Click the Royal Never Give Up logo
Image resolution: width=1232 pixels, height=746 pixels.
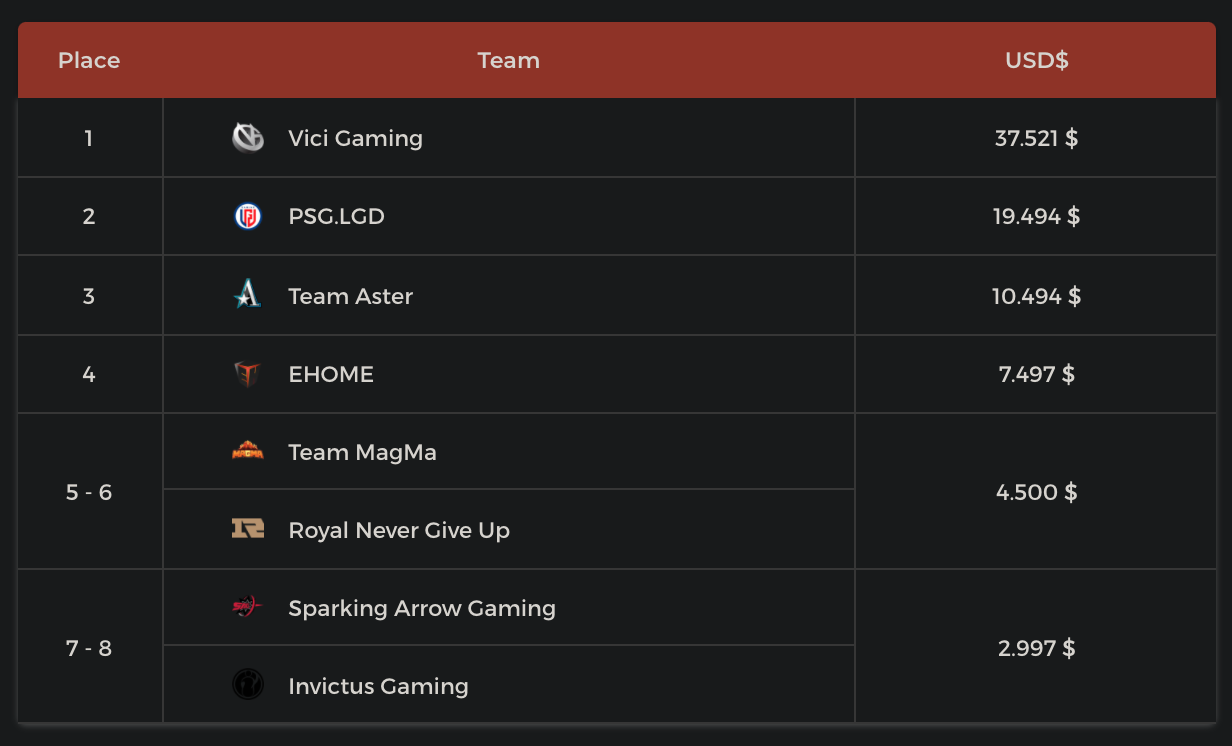tap(248, 530)
